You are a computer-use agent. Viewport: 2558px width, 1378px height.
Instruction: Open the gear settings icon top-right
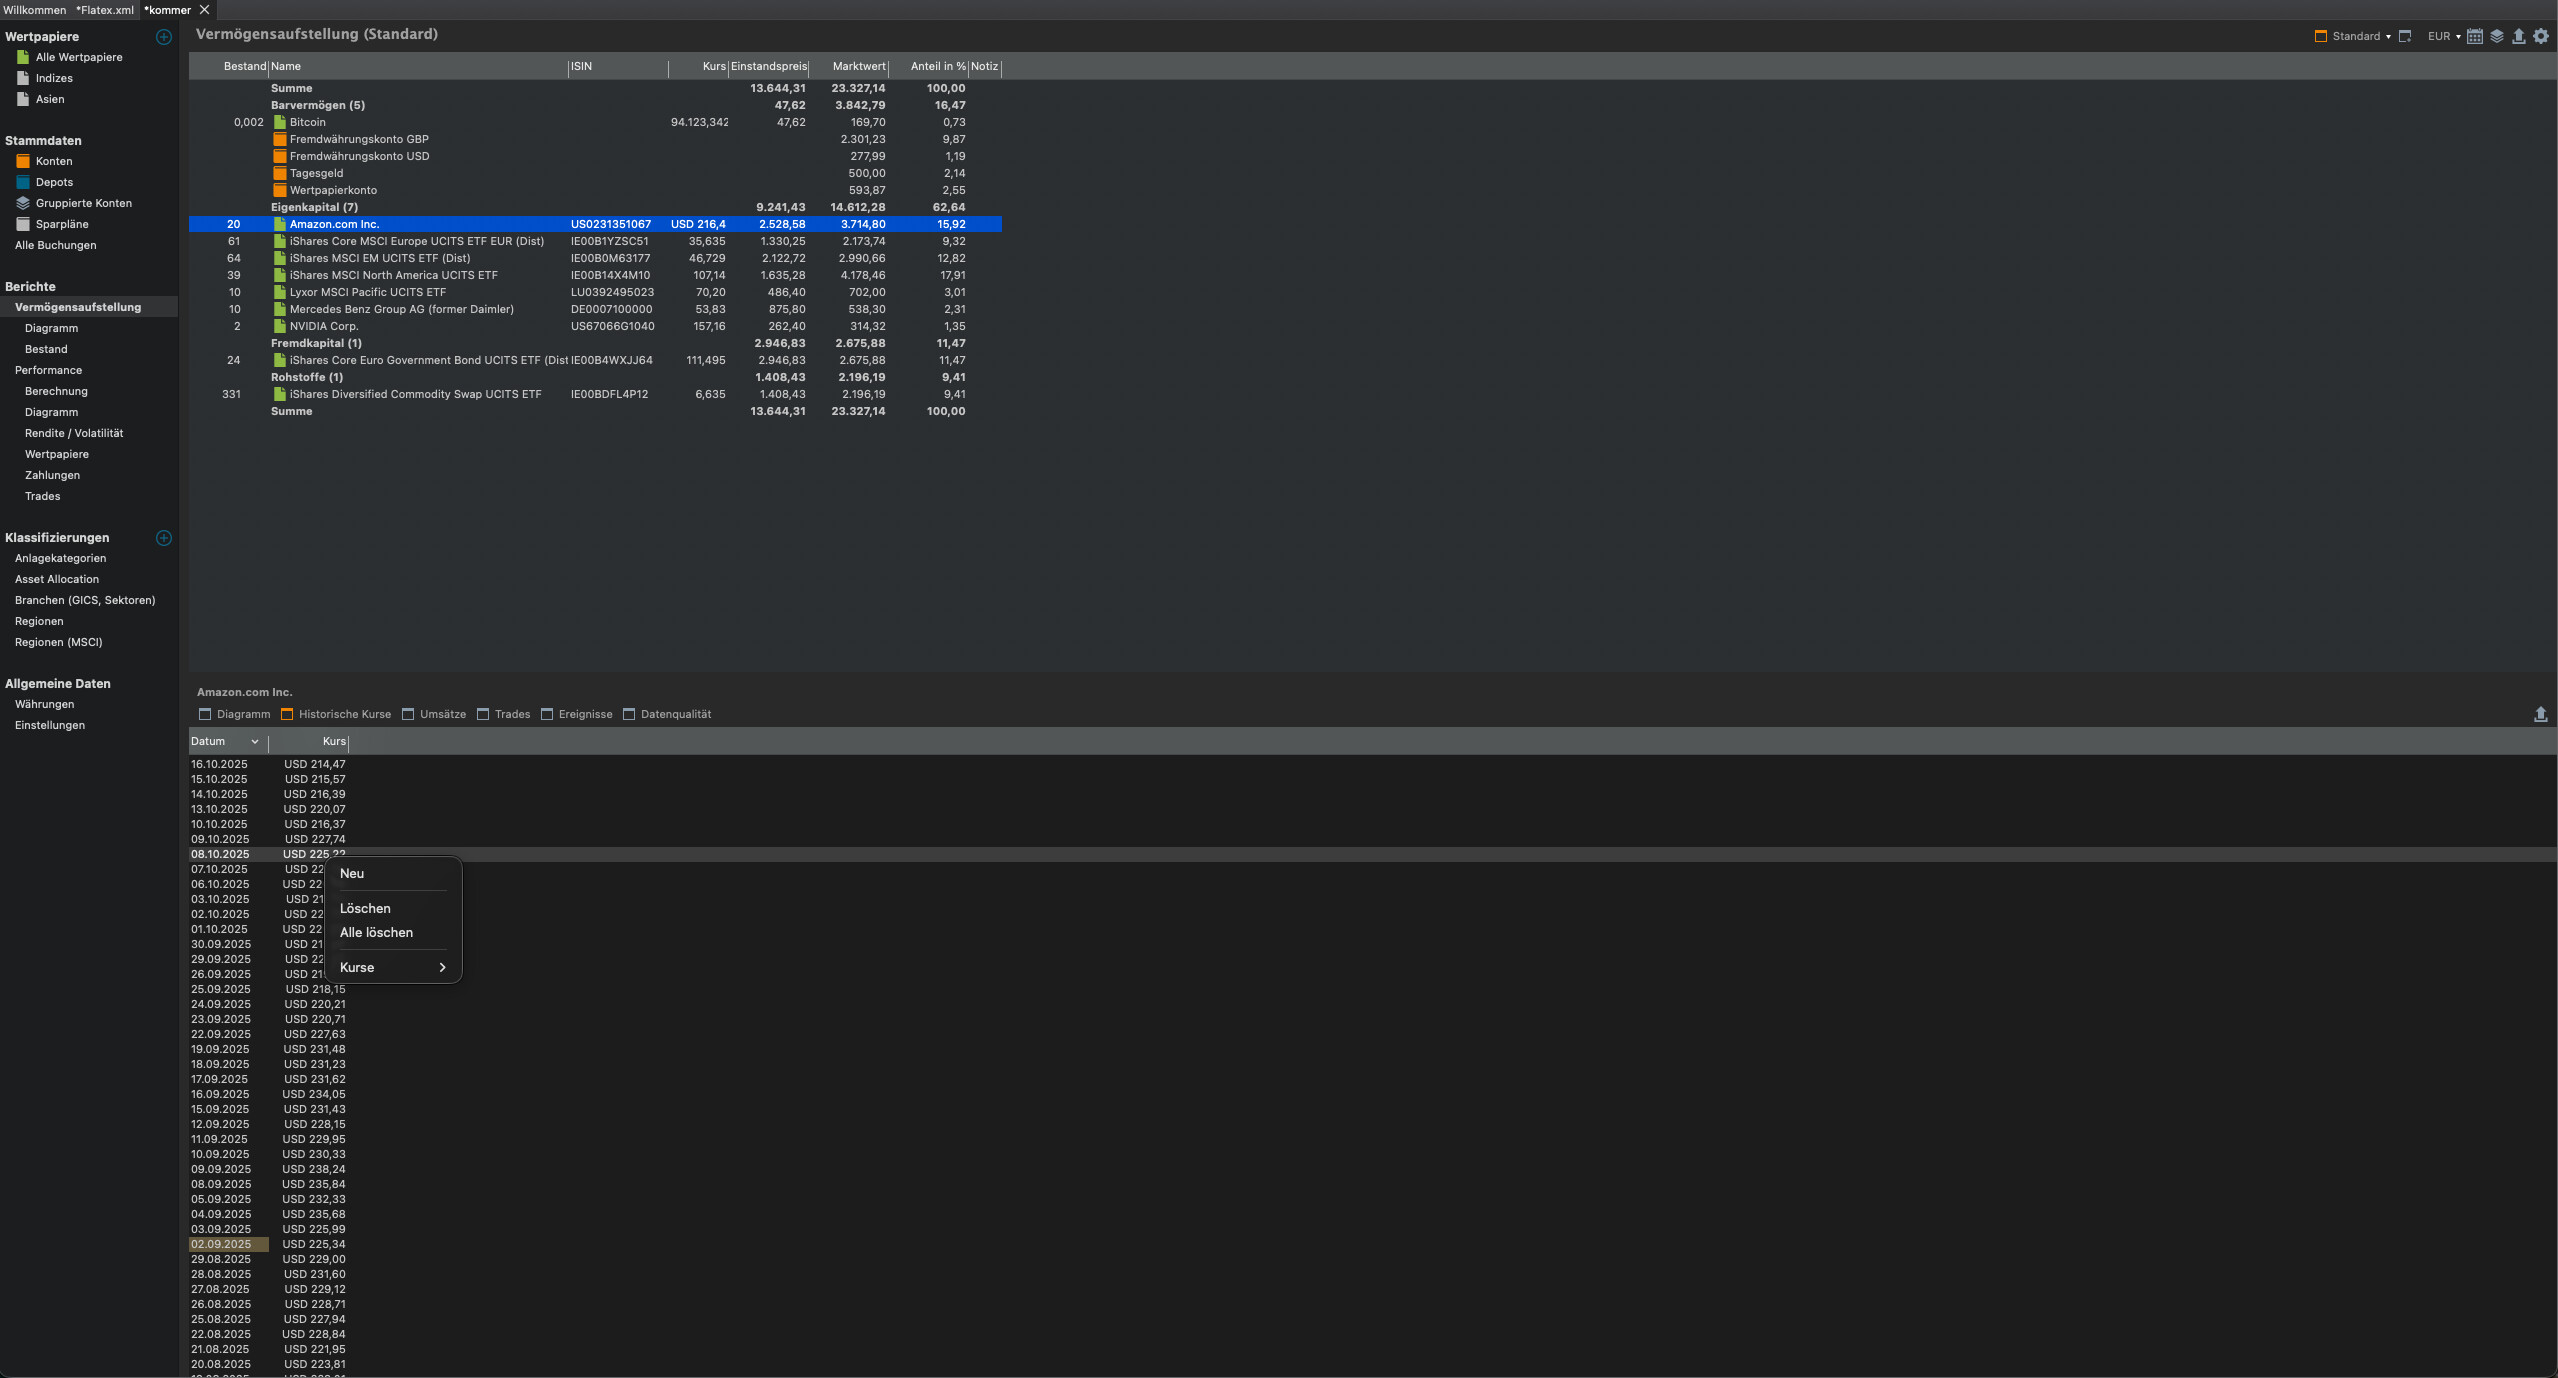click(x=2541, y=36)
